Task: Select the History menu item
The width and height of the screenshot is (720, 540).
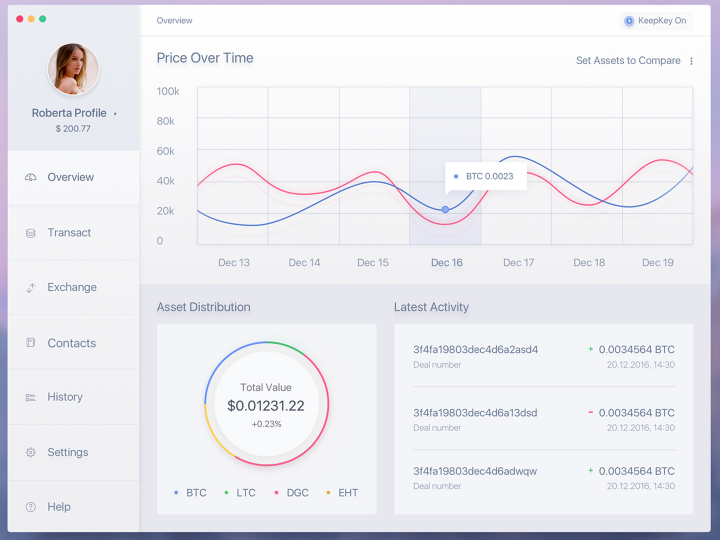Action: pyautogui.click(x=73, y=397)
